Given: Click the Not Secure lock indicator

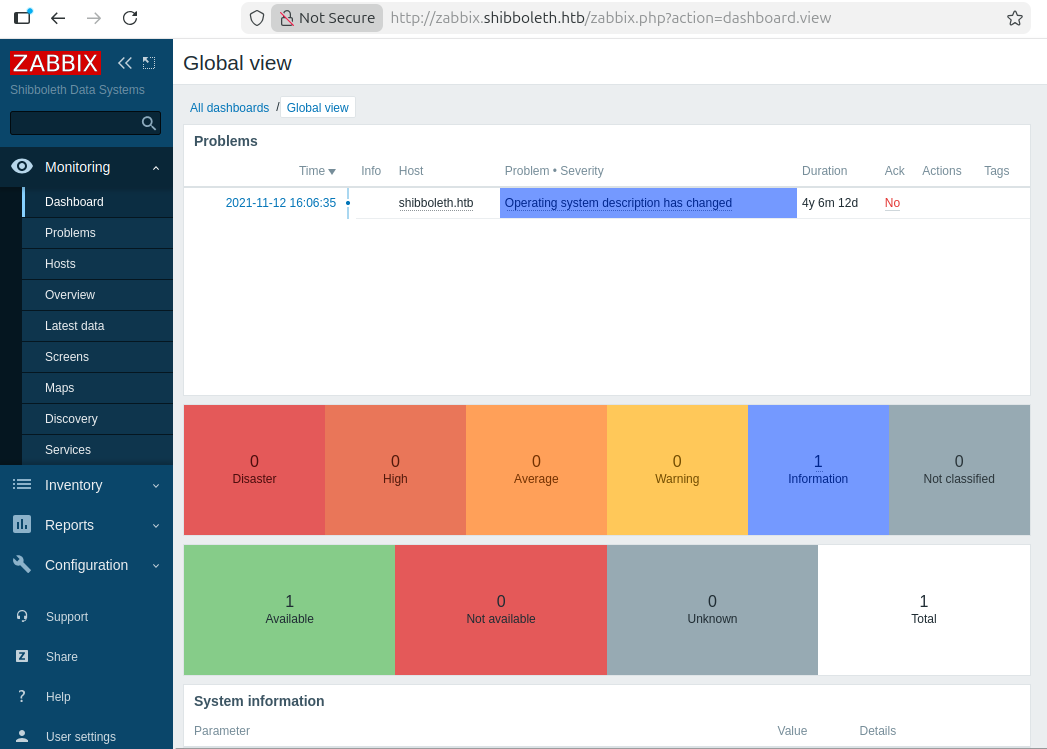Looking at the screenshot, I should (327, 18).
